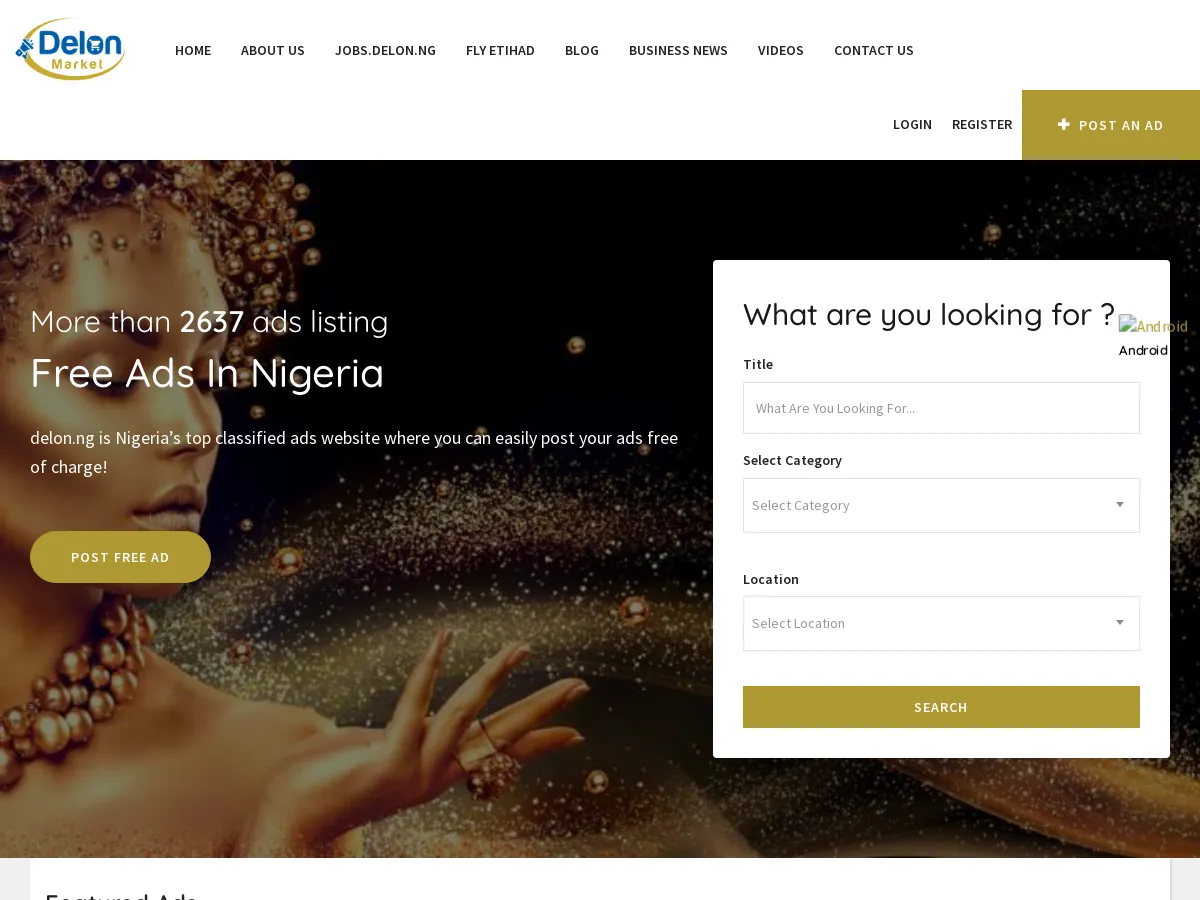1200x900 pixels.
Task: Click the Login link
Action: pos(912,124)
